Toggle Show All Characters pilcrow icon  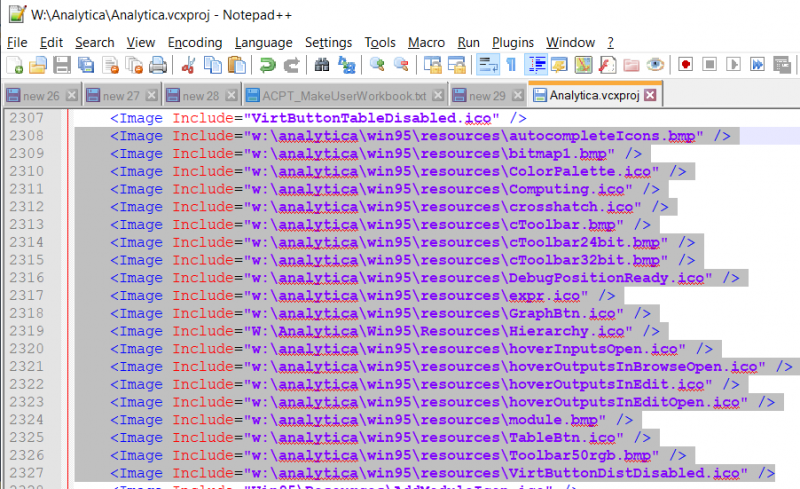pos(511,65)
